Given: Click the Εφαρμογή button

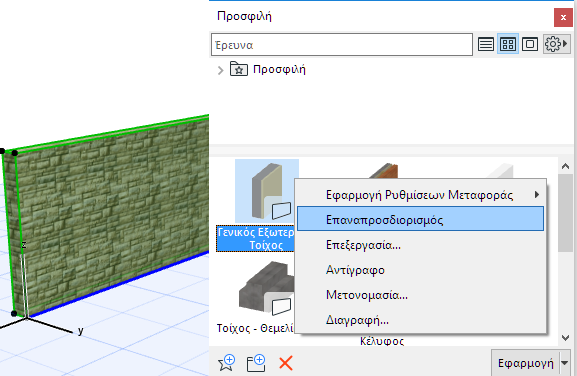Looking at the screenshot, I should [525, 363].
